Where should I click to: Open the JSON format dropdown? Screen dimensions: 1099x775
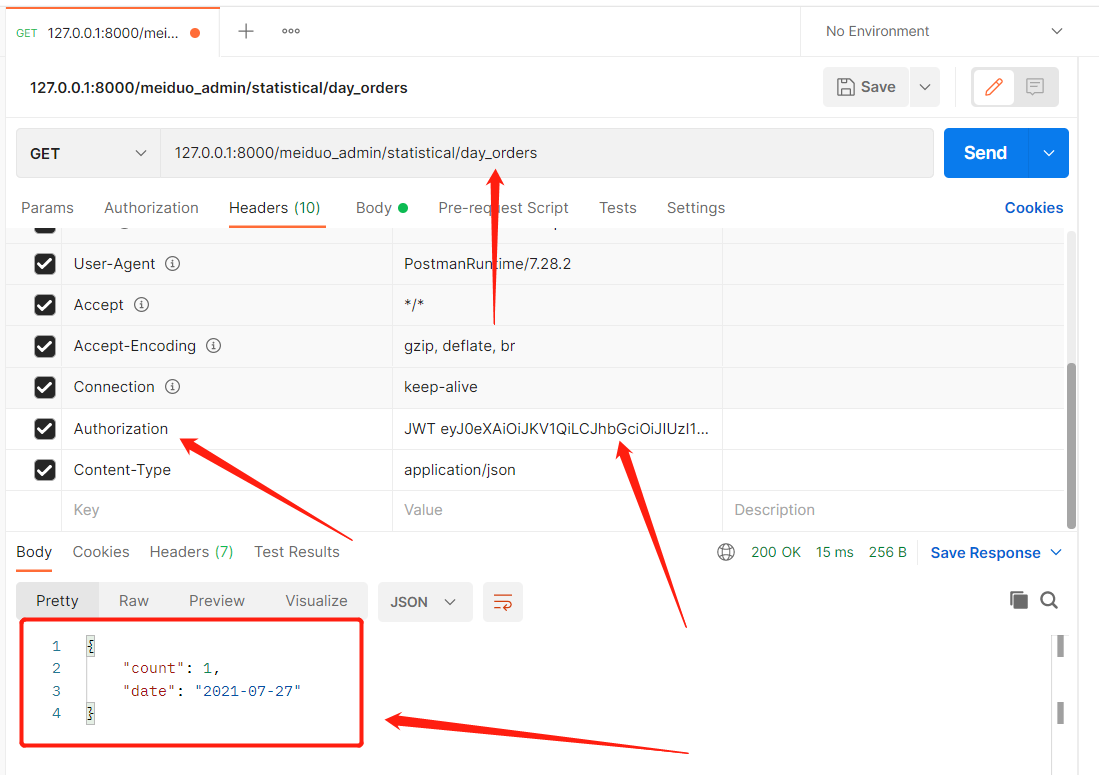point(425,602)
